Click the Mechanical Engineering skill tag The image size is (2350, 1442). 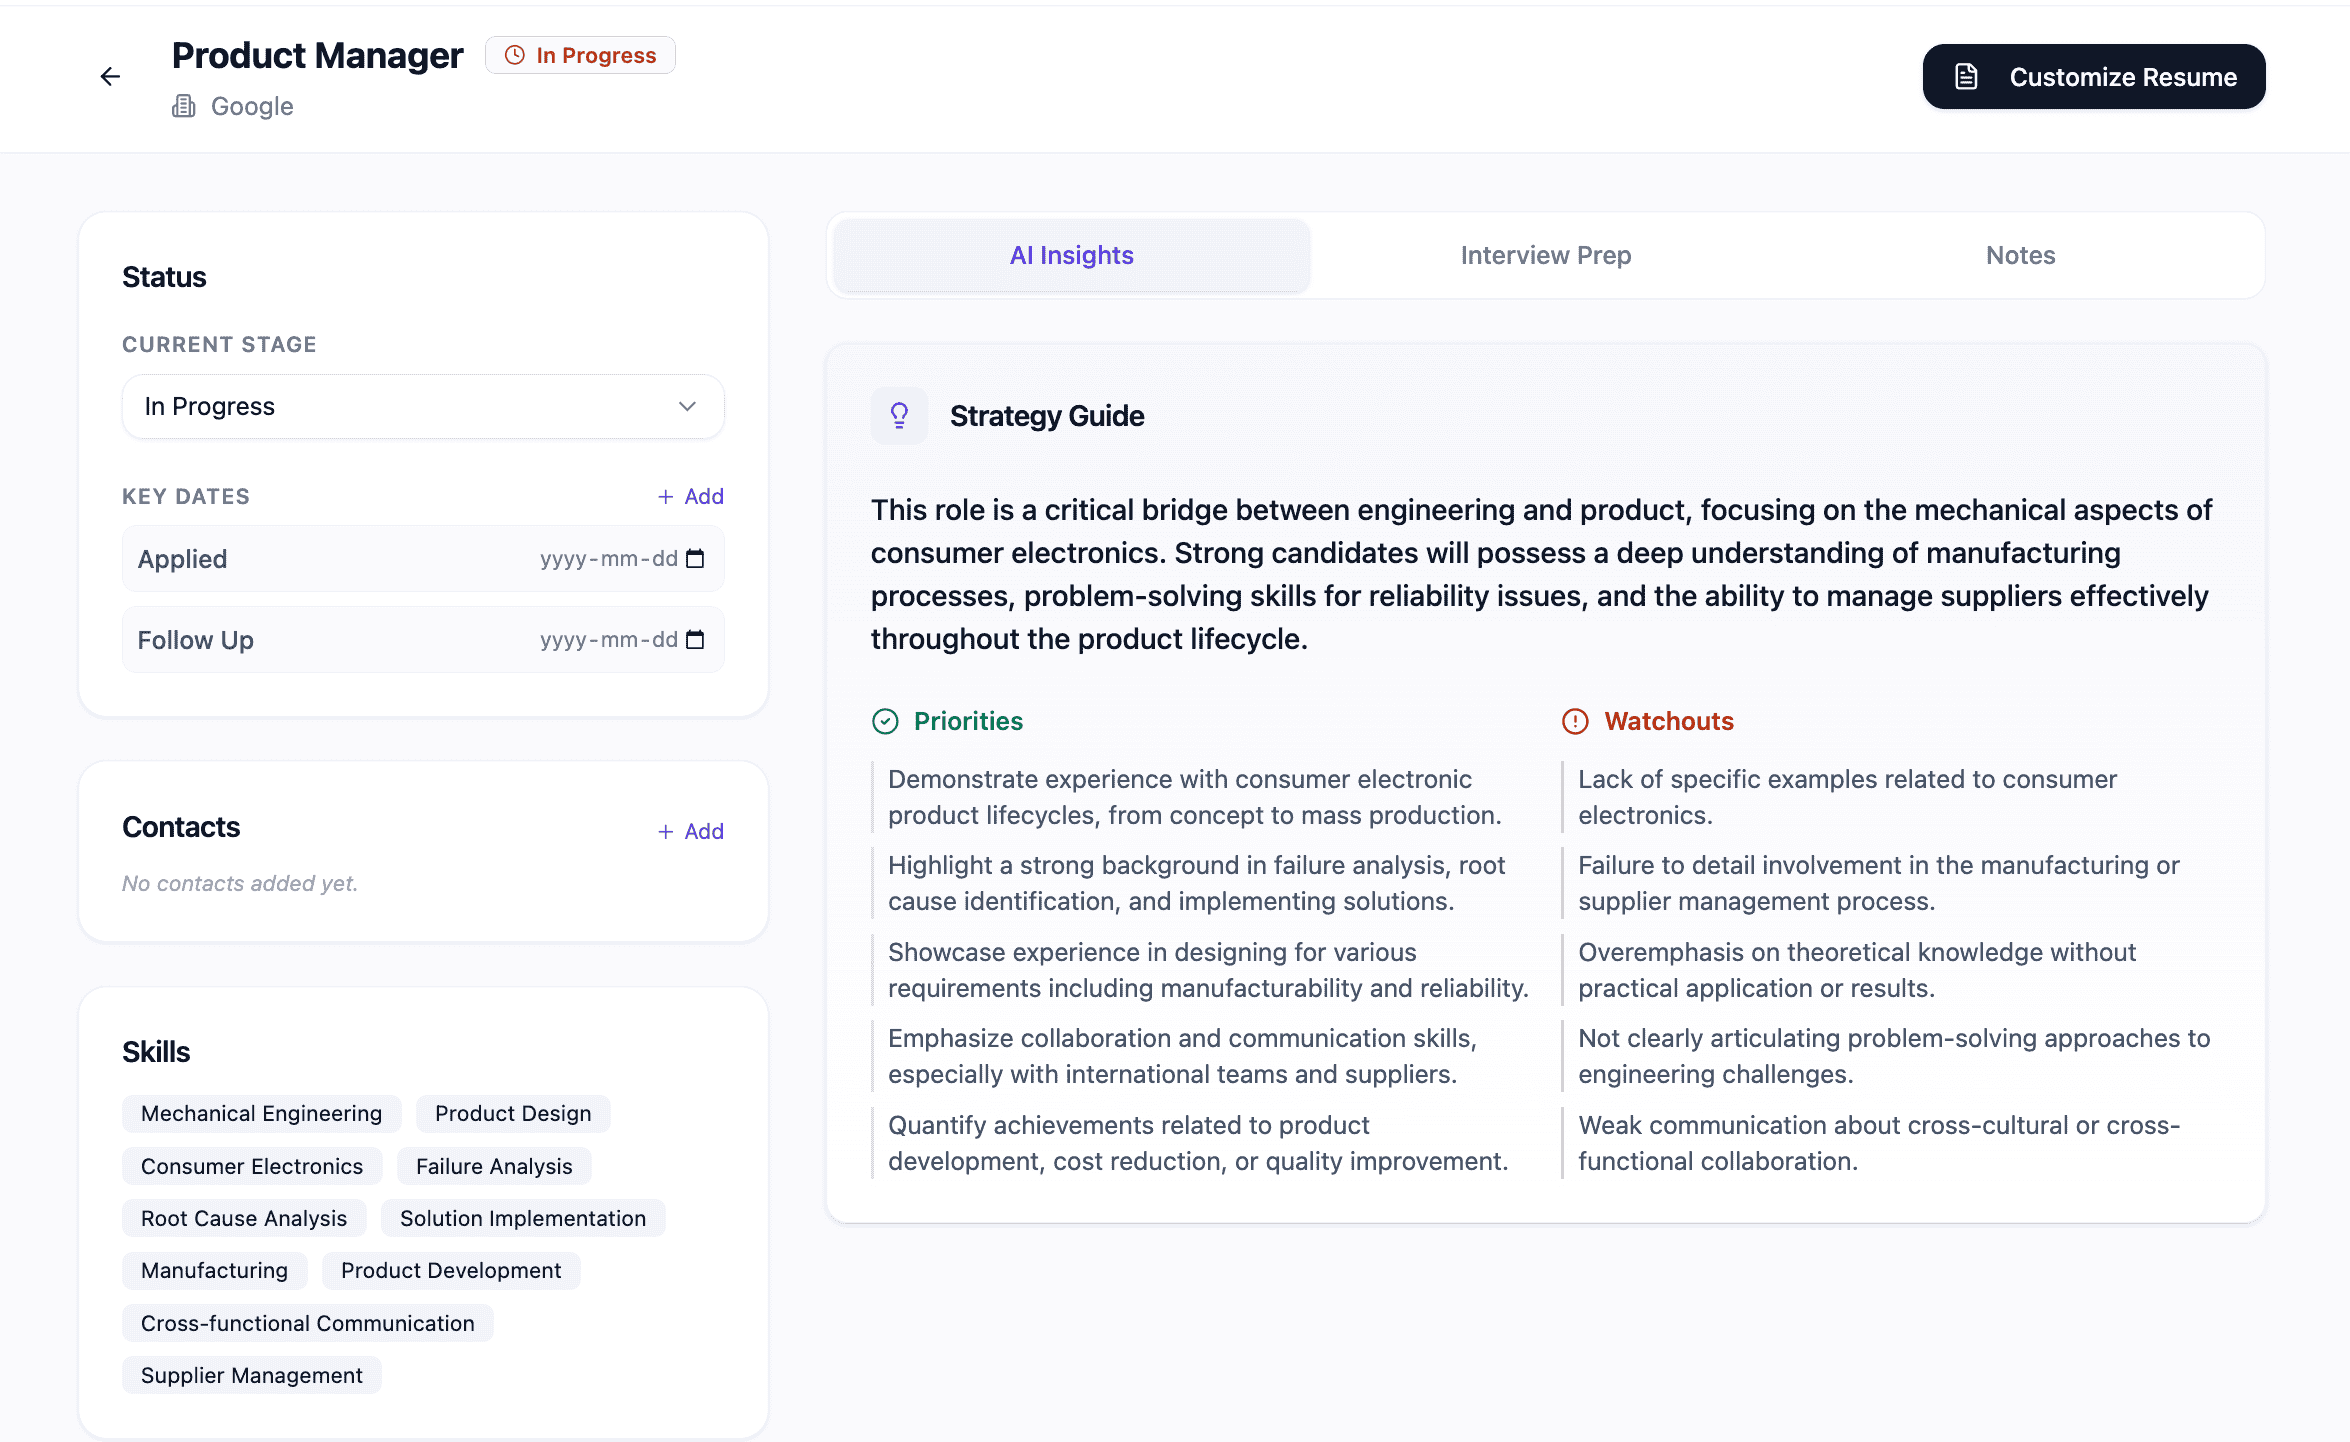261,1114
